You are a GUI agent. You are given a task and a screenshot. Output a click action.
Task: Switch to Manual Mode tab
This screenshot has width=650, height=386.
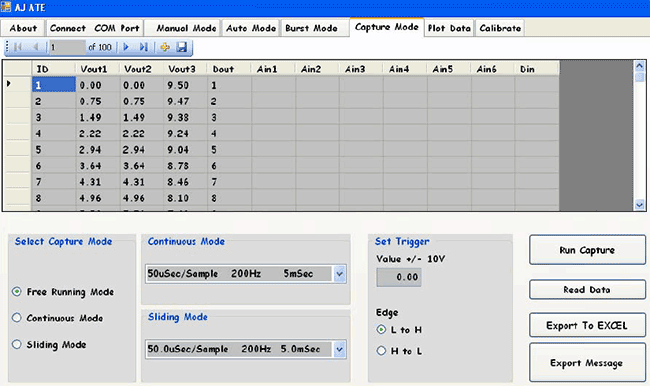click(183, 28)
